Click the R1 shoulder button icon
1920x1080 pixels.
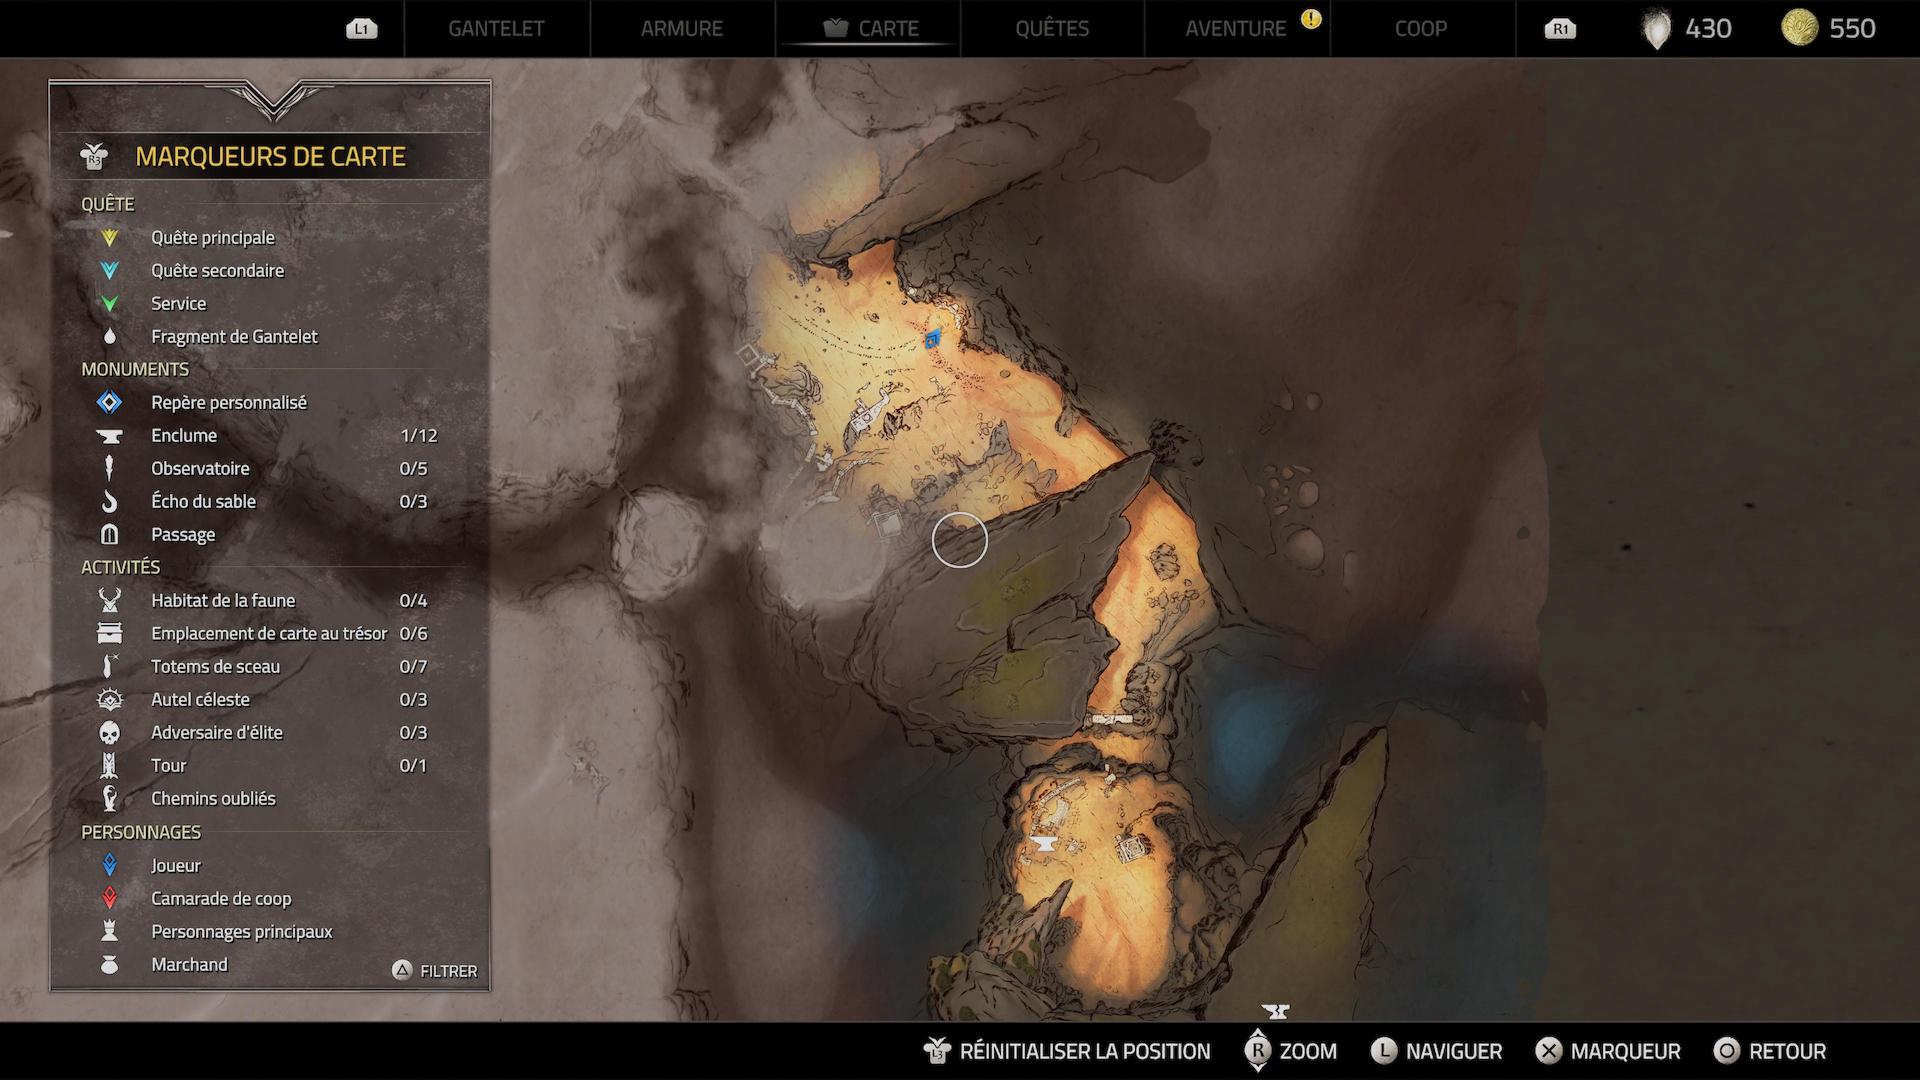1560,29
